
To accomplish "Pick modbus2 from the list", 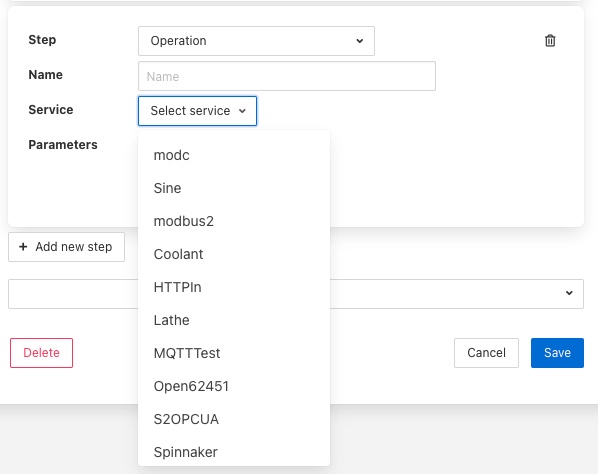I will coord(233,221).
